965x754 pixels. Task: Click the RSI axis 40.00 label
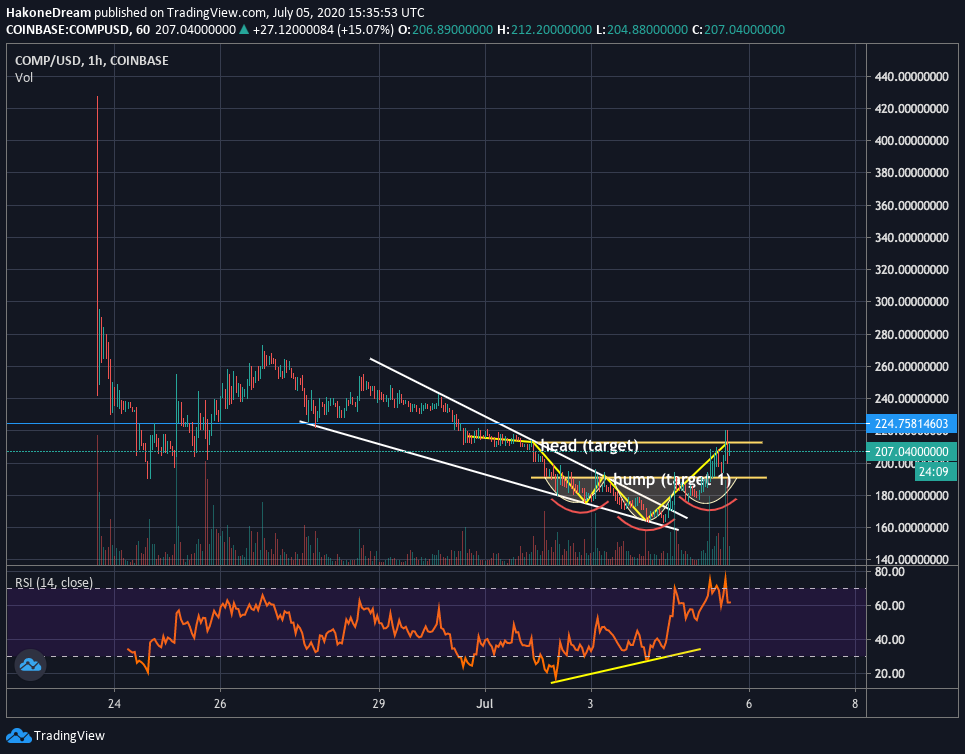[889, 640]
